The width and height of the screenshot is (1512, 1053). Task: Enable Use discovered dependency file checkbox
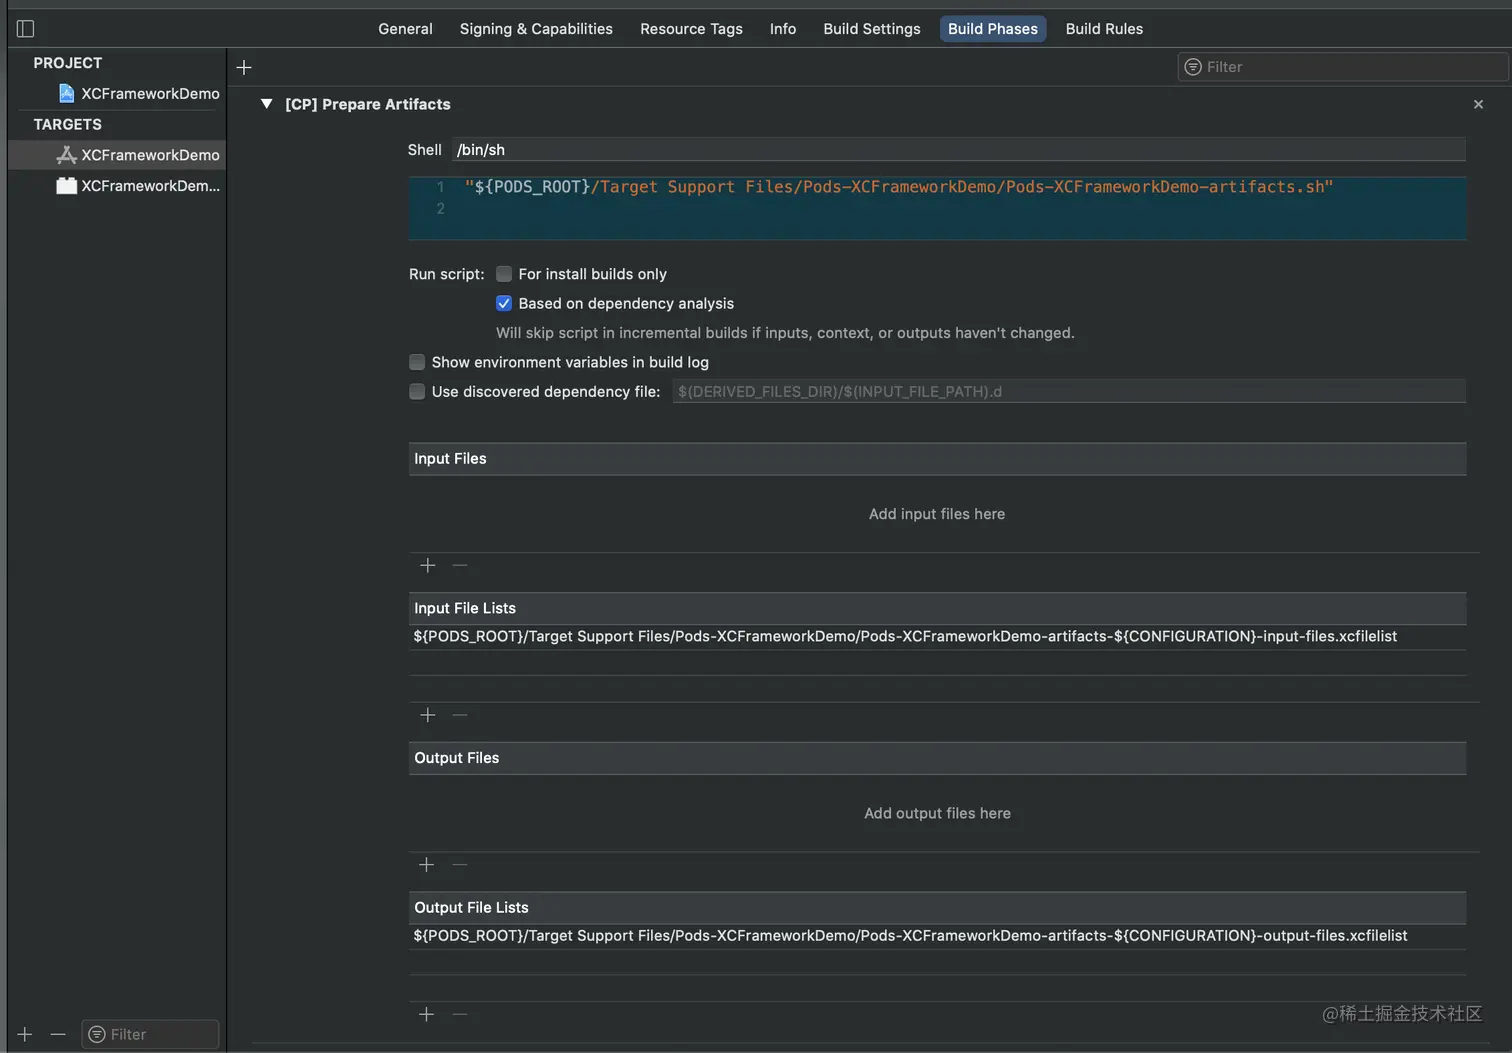point(417,391)
